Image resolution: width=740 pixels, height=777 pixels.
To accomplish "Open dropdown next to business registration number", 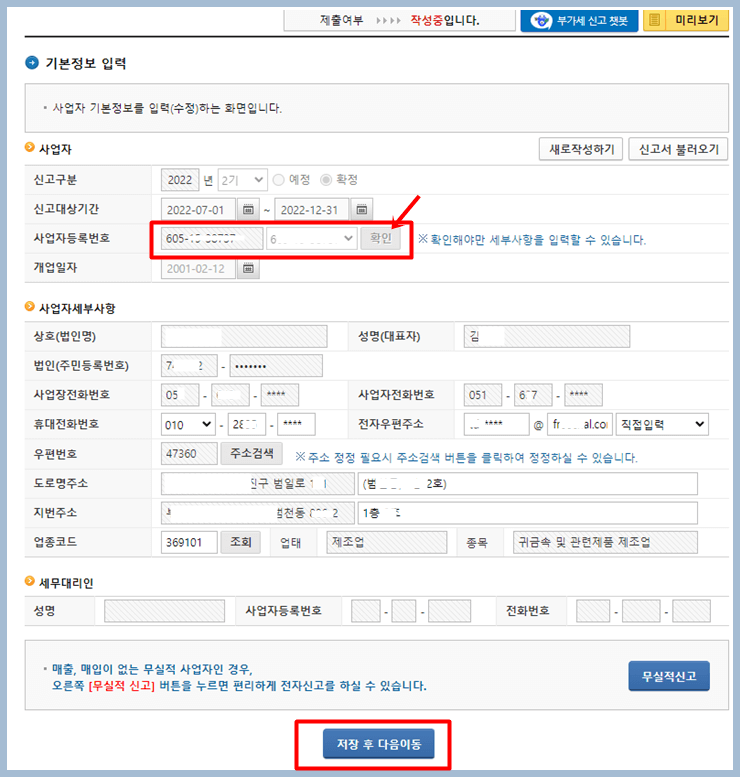I will 311,239.
